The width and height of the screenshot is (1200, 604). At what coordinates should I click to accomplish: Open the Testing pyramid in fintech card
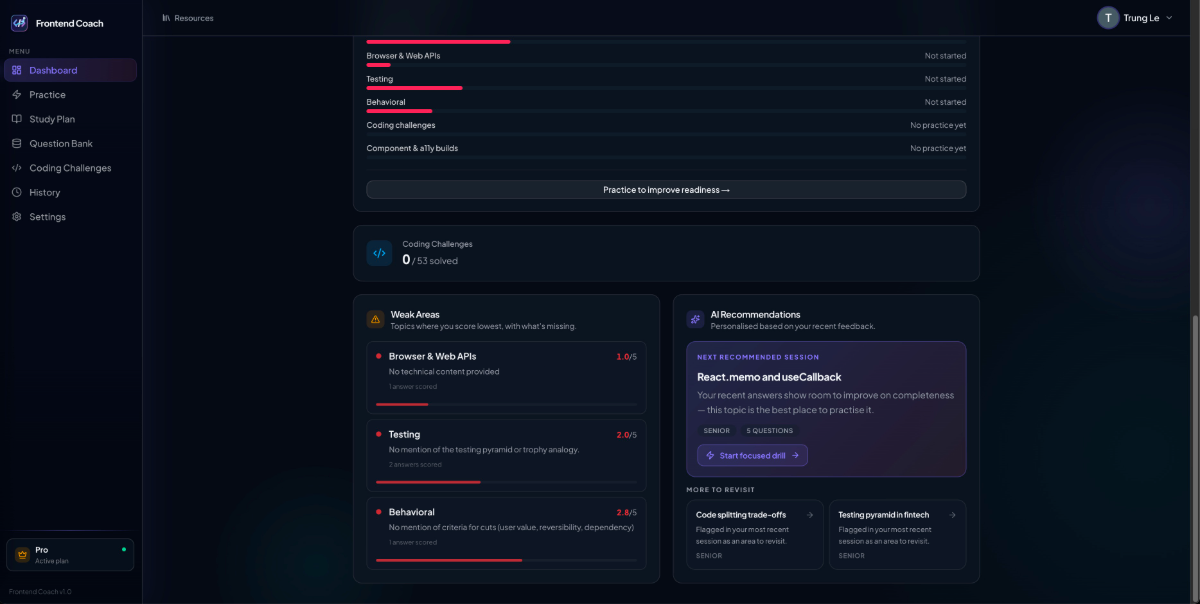coord(898,534)
